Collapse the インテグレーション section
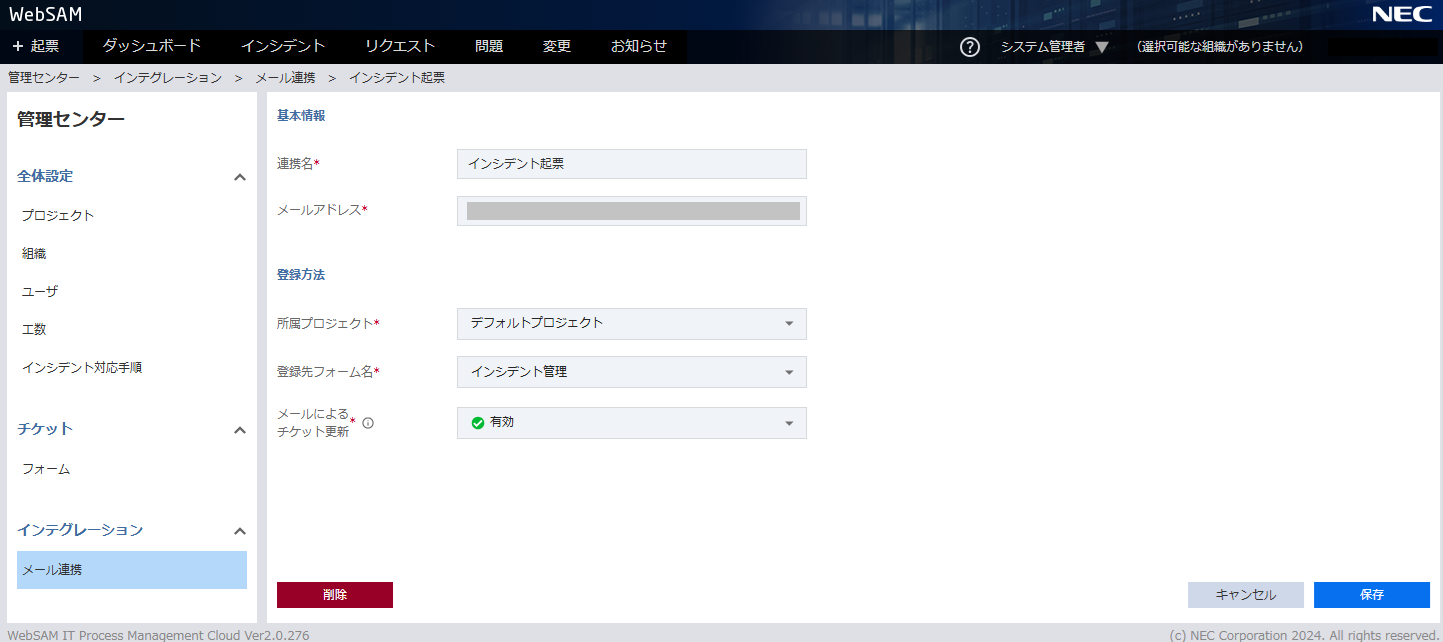The image size is (1443, 642). [x=239, y=531]
